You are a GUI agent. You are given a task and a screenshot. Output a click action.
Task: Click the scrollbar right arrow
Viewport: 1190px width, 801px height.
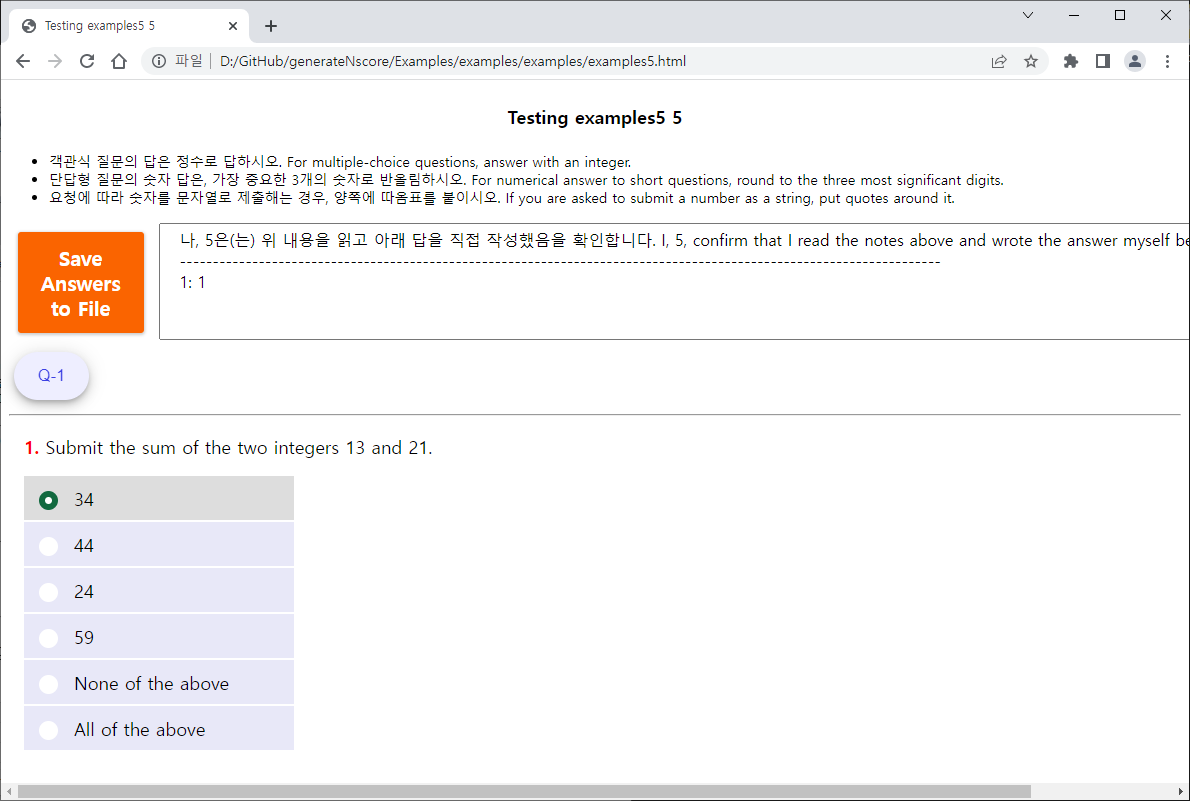pyautogui.click(x=1181, y=792)
